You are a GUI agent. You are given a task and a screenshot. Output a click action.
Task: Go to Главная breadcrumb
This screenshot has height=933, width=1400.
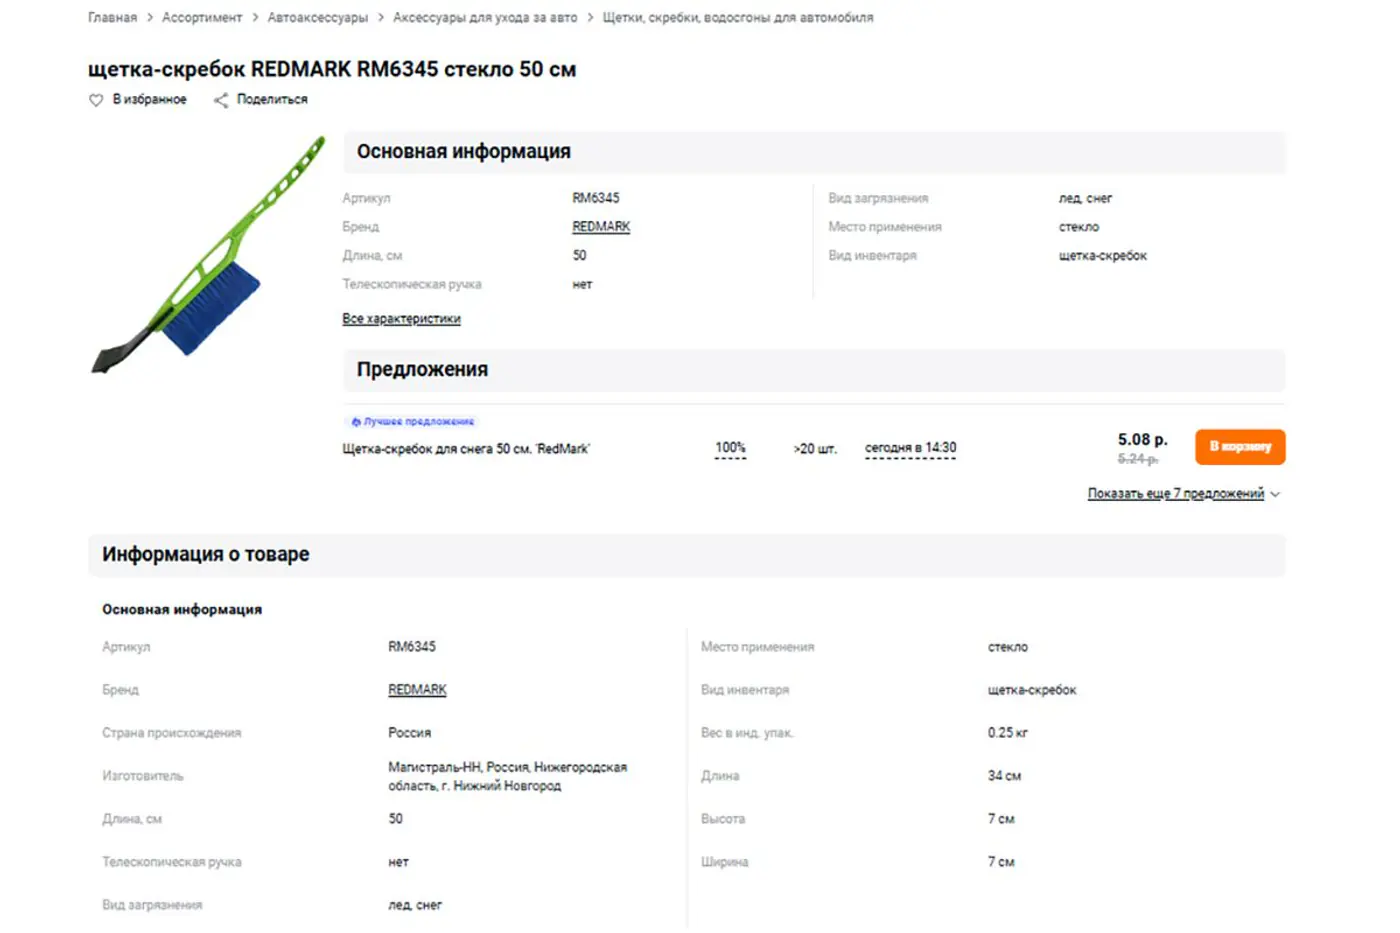pos(112,18)
